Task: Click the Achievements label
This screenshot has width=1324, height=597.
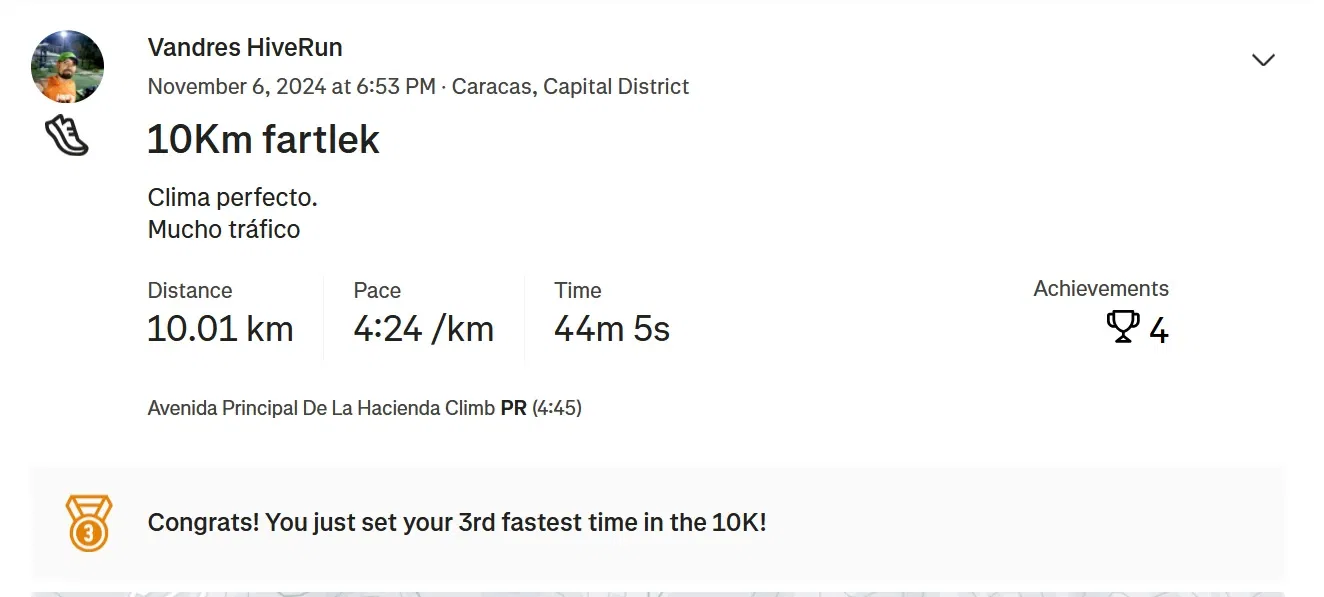Action: (x=1101, y=289)
